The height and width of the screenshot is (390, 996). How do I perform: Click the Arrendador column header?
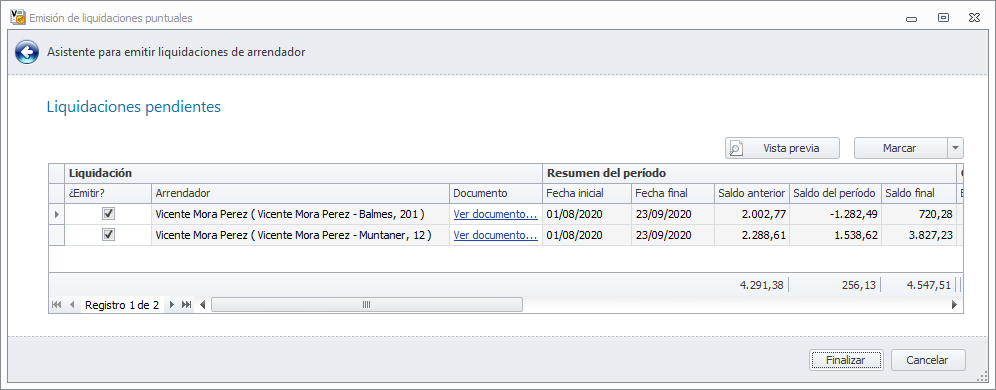301,193
